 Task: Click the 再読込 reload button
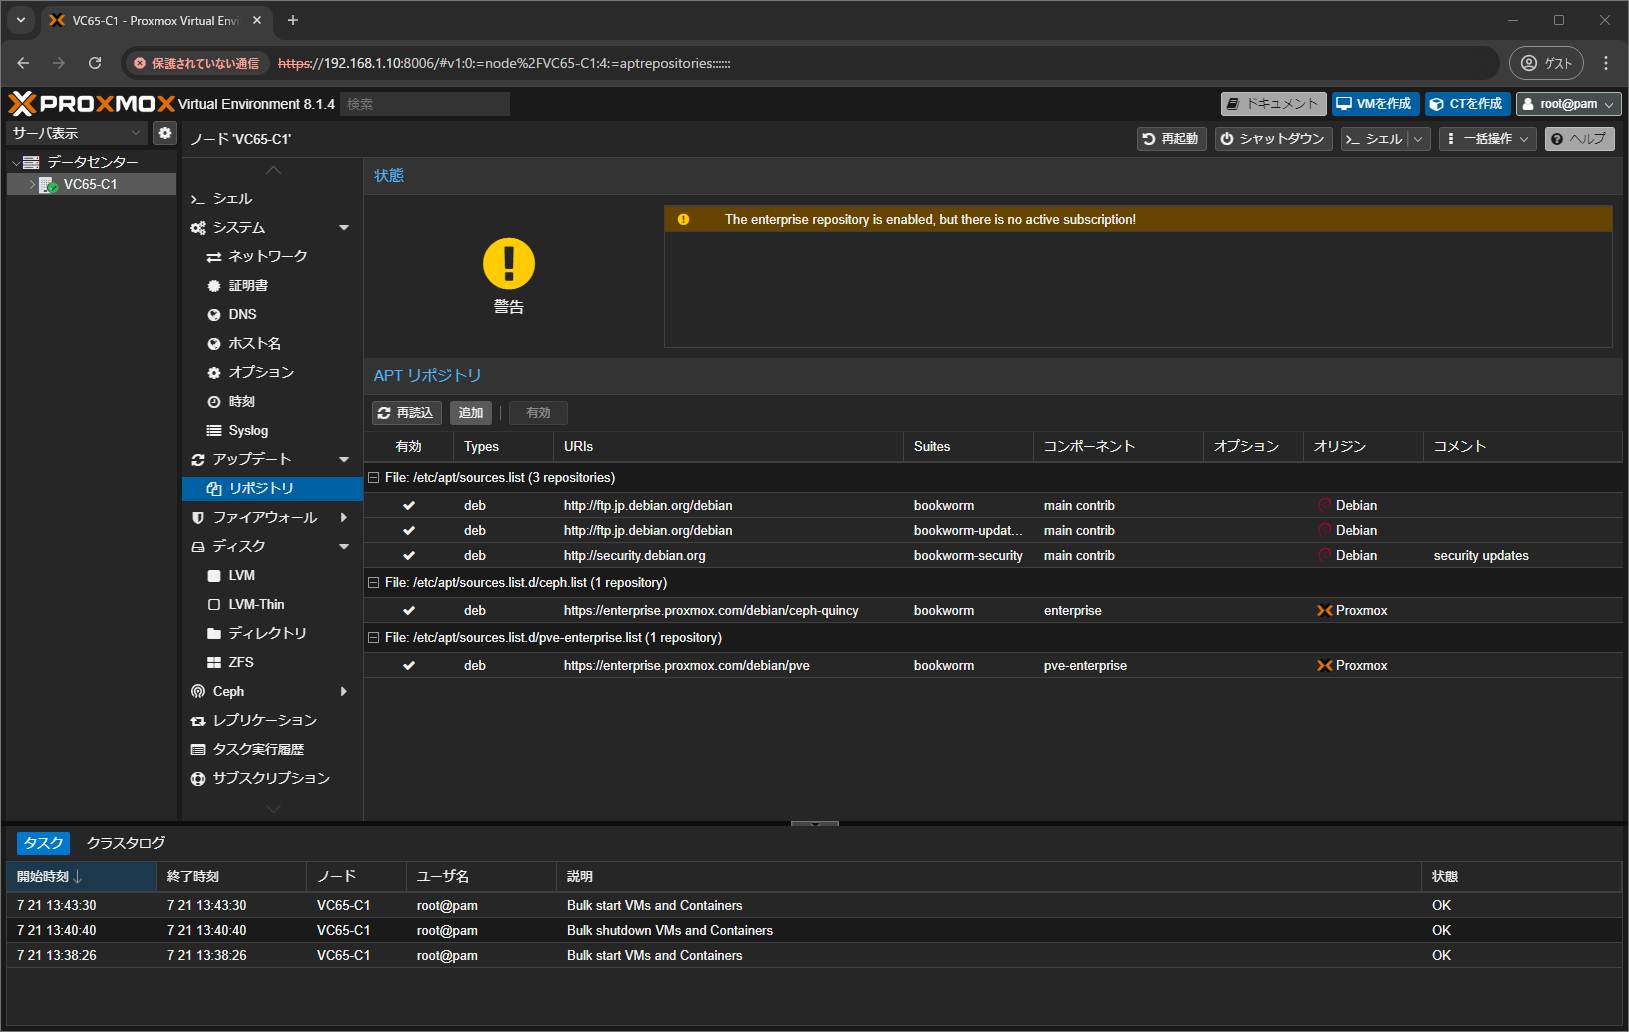tap(407, 413)
